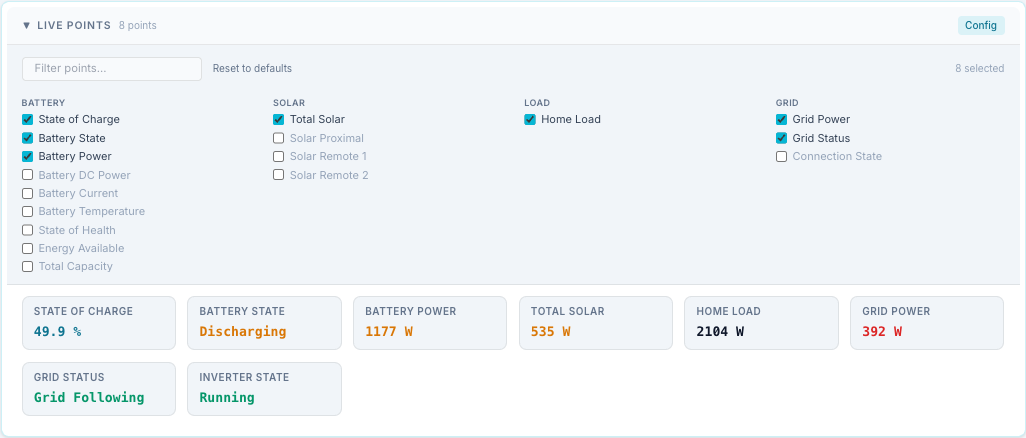Viewport: 1026px width, 438px height.
Task: Enable State of Health checkbox
Action: tap(27, 230)
